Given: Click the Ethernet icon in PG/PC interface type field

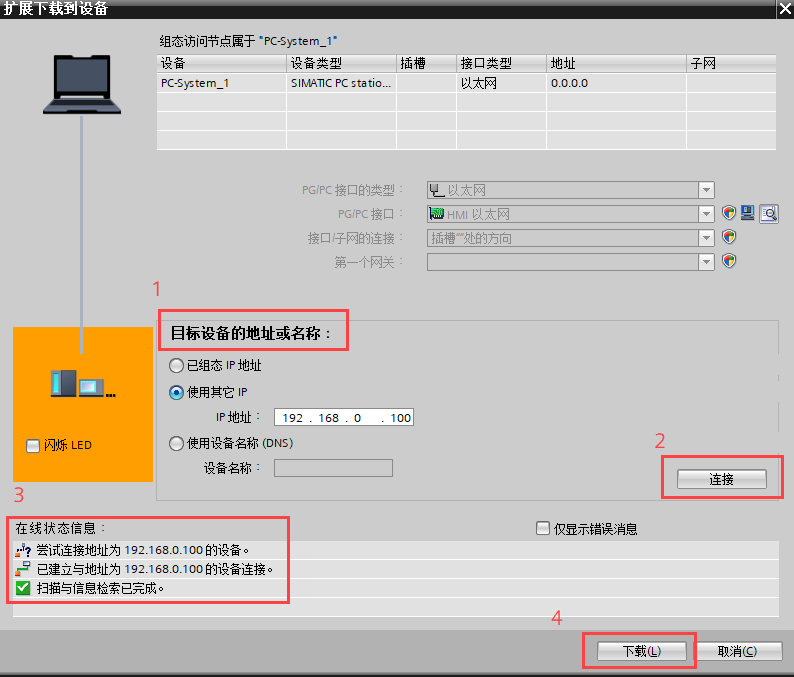Looking at the screenshot, I should (436, 190).
